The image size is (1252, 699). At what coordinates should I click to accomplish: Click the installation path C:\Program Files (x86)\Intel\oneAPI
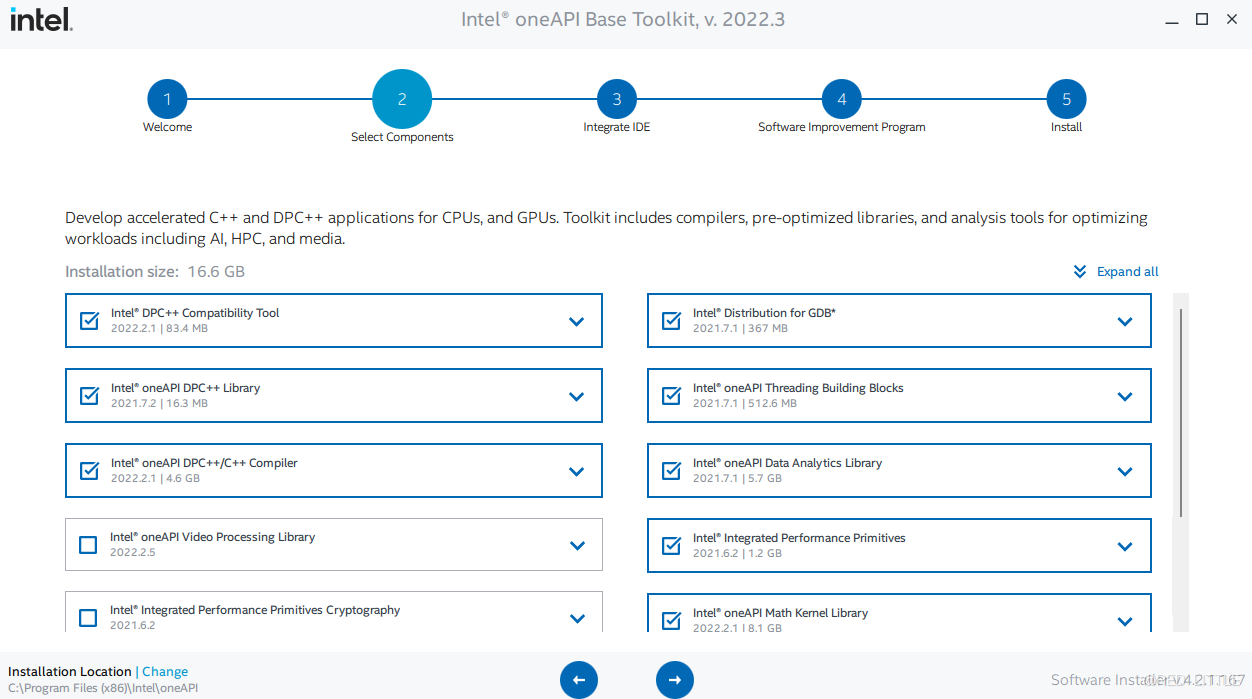tap(103, 688)
